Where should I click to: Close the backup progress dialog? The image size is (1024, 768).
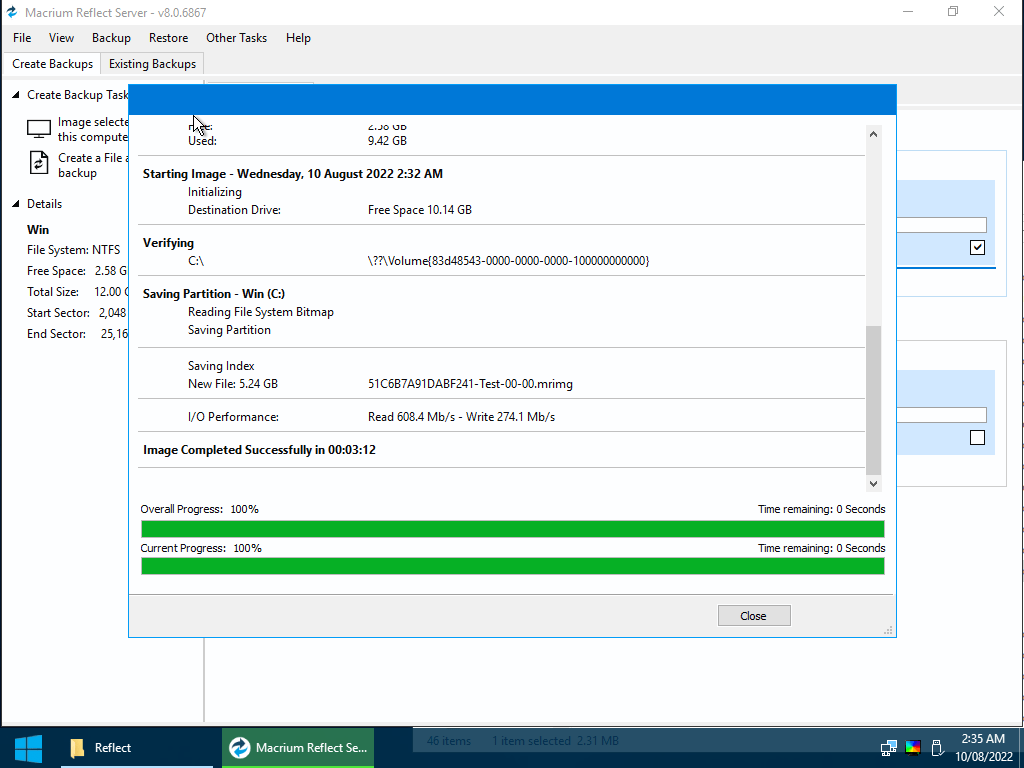tap(754, 616)
